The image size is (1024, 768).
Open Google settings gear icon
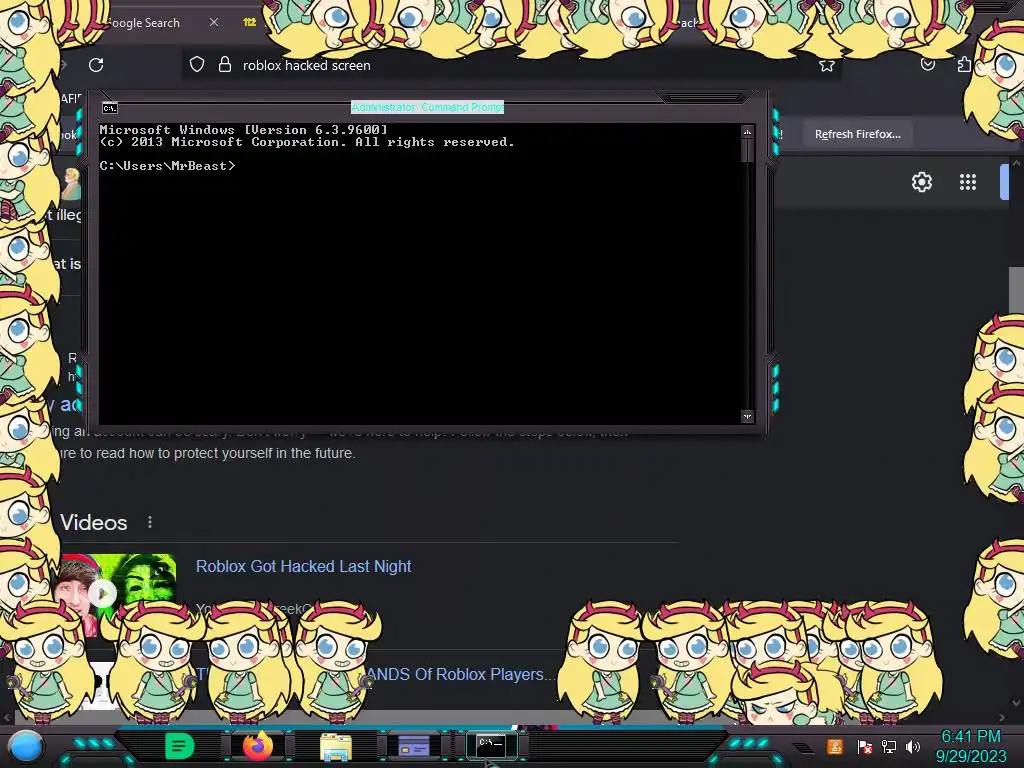click(x=921, y=182)
